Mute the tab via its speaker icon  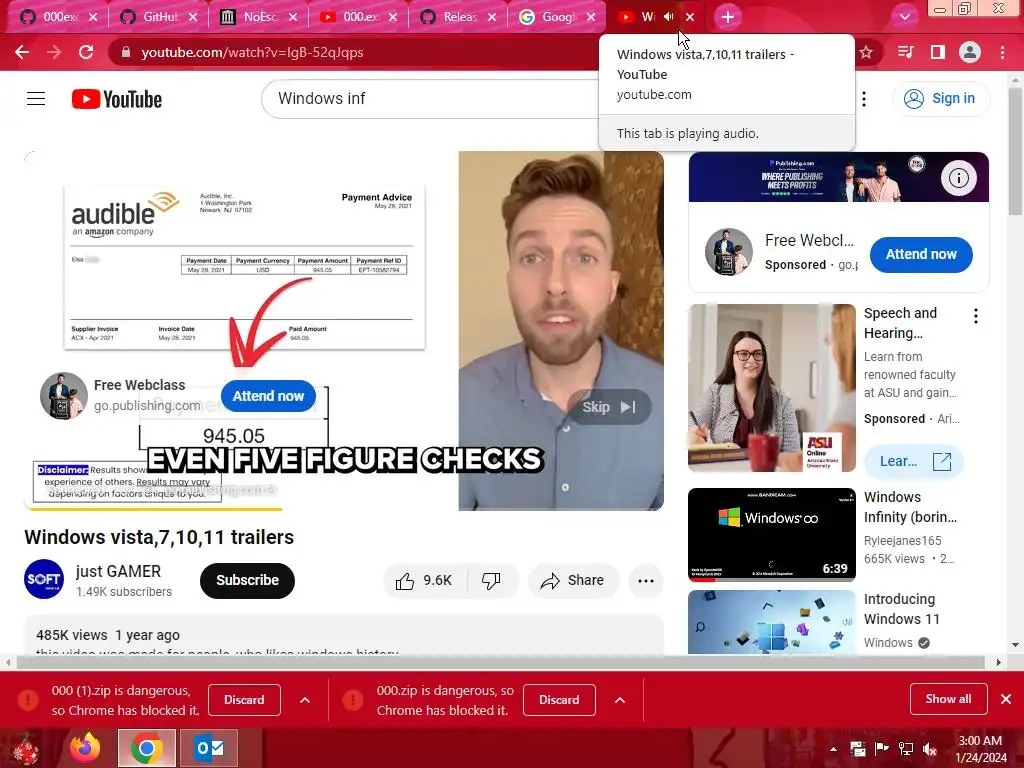(669, 17)
